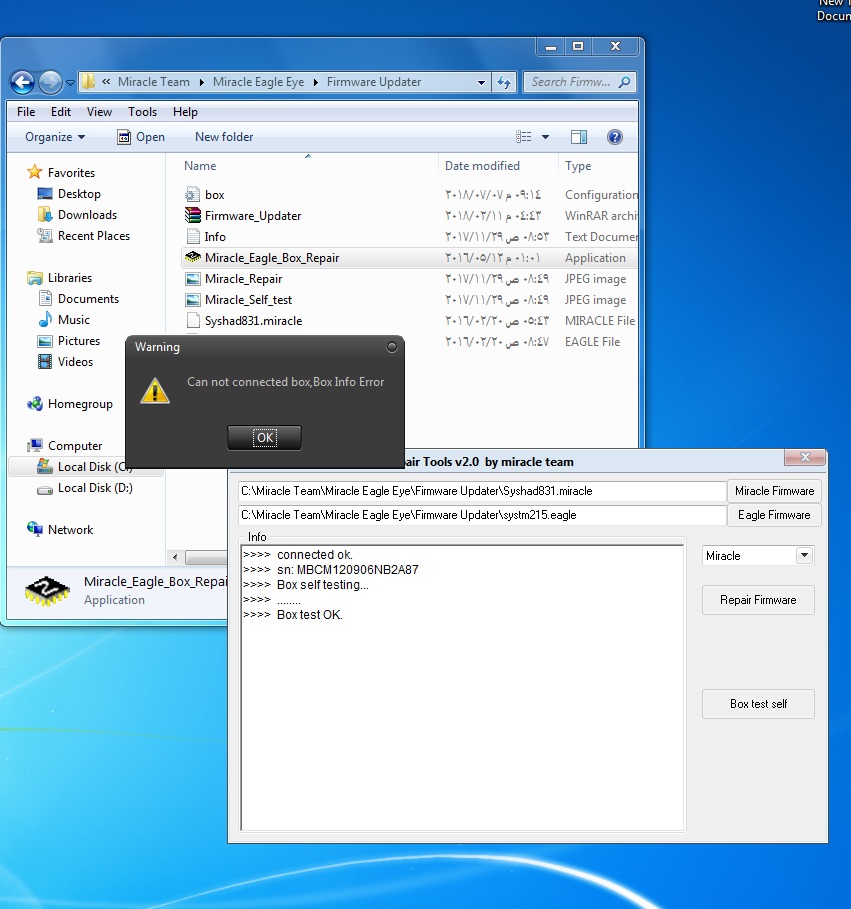
Task: Expand the Organize dropdown
Action: point(55,137)
